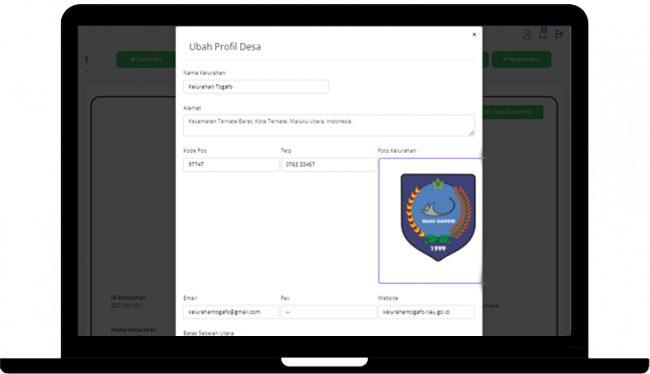The height and width of the screenshot is (374, 650).
Task: Click the ID Kelurahan label text
Action: coord(128,297)
